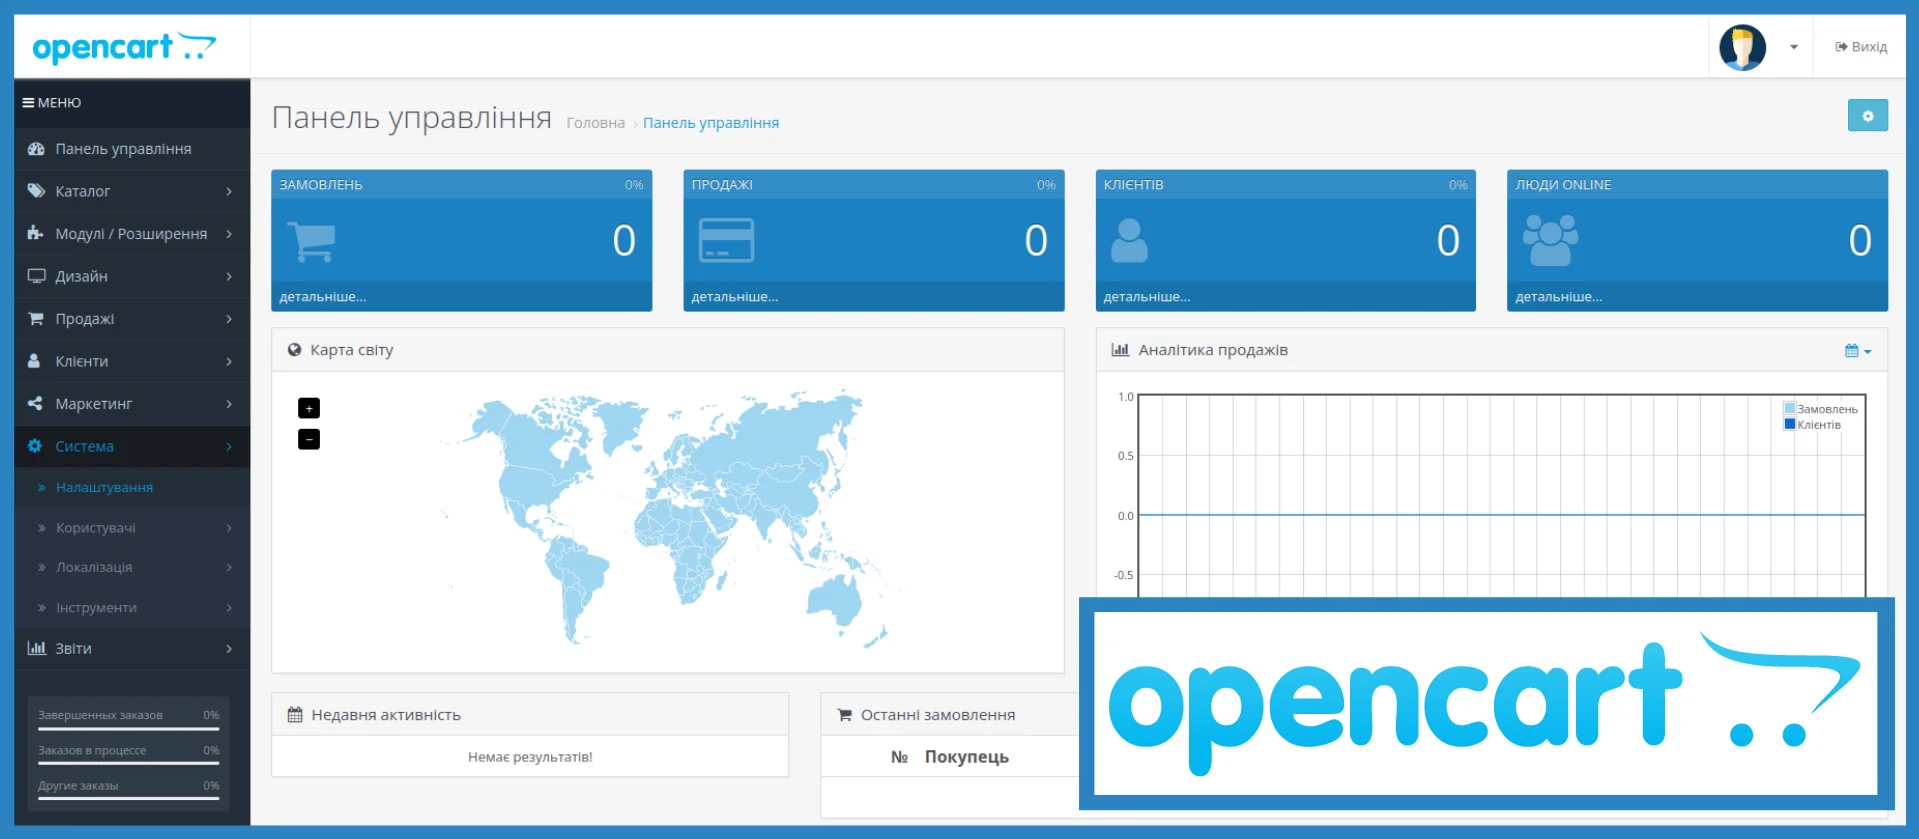Open Панель управління breadcrumb link
1919x839 pixels.
[x=711, y=123]
